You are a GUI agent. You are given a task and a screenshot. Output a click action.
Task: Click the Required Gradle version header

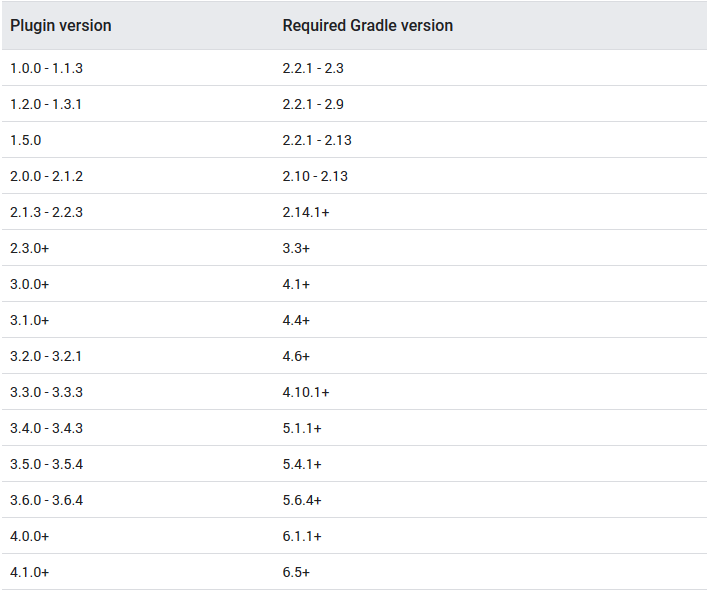point(368,26)
